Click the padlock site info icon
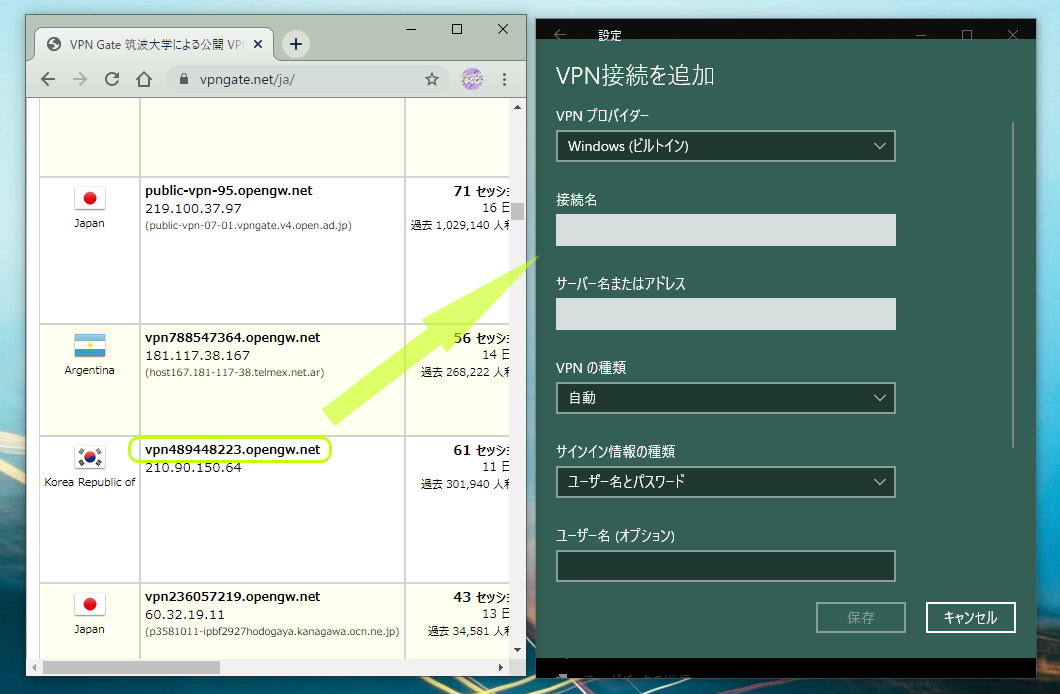This screenshot has width=1060, height=694. coord(183,79)
